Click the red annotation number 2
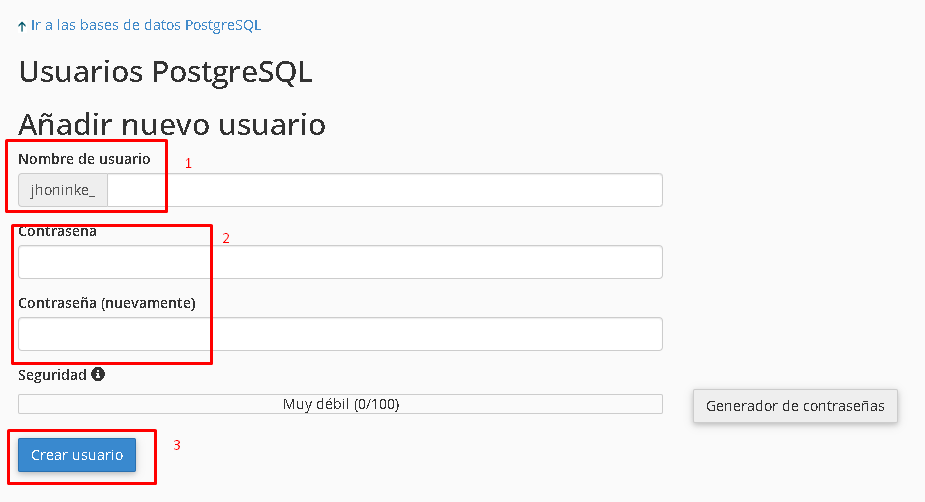Screen dimensions: 925x502 (x=225, y=238)
